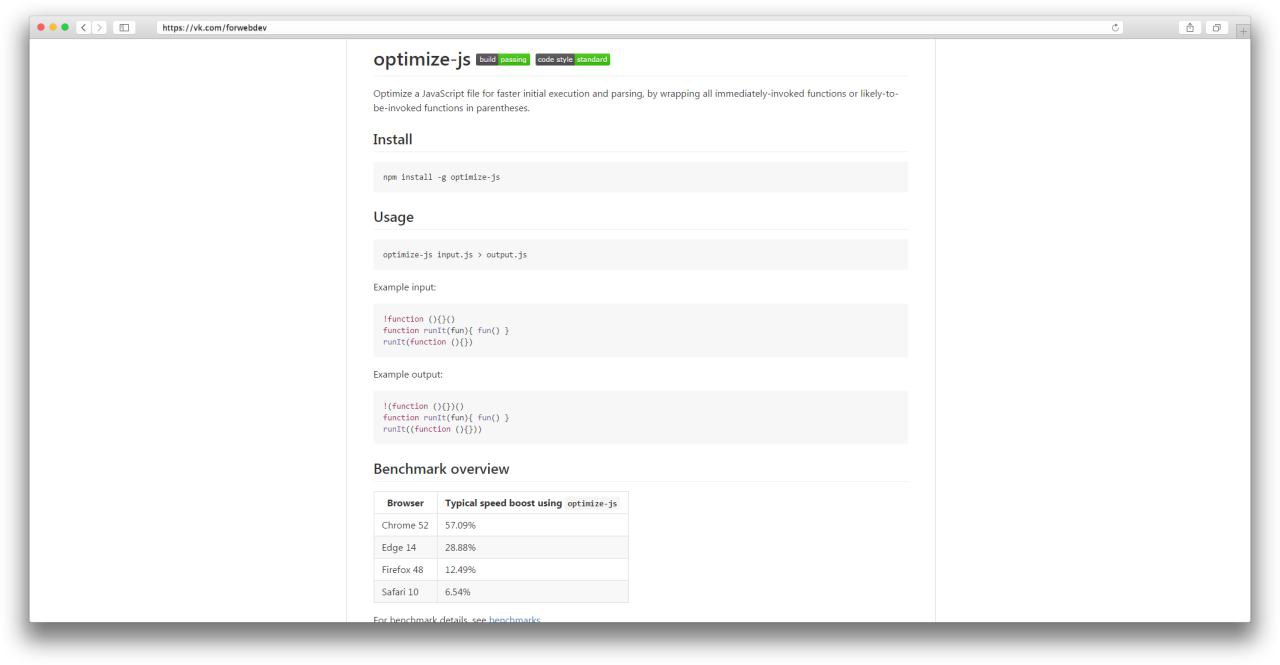Click the optimize-js page title
1280x665 pixels.
422,59
